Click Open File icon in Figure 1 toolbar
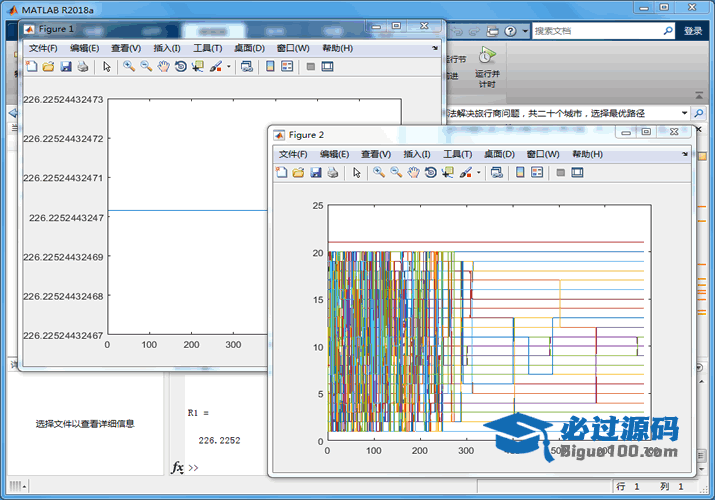Viewport: 715px width, 500px height. (x=48, y=67)
